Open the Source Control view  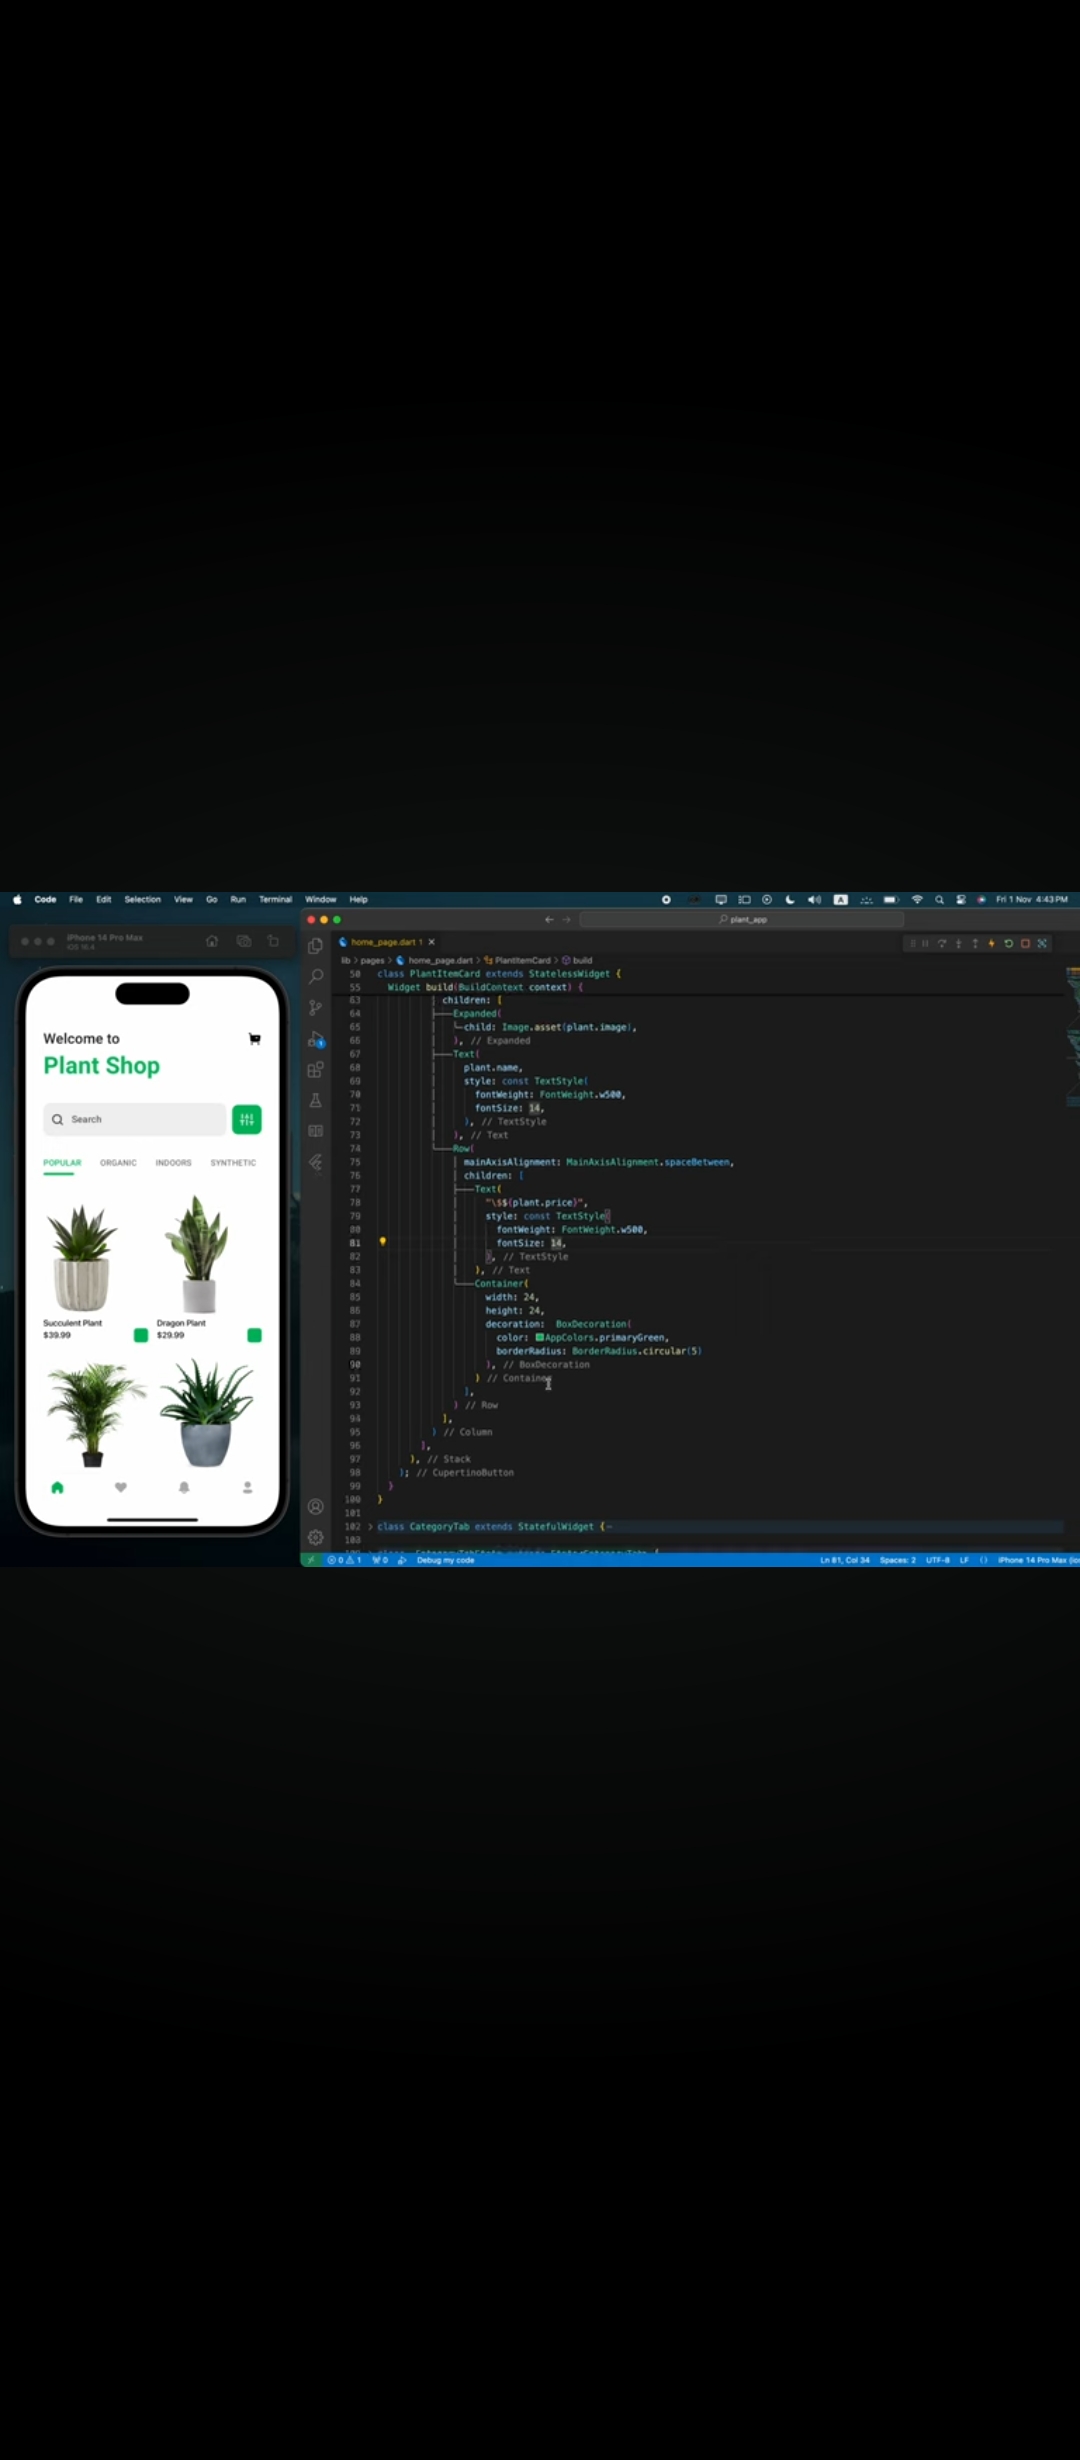(x=315, y=1008)
